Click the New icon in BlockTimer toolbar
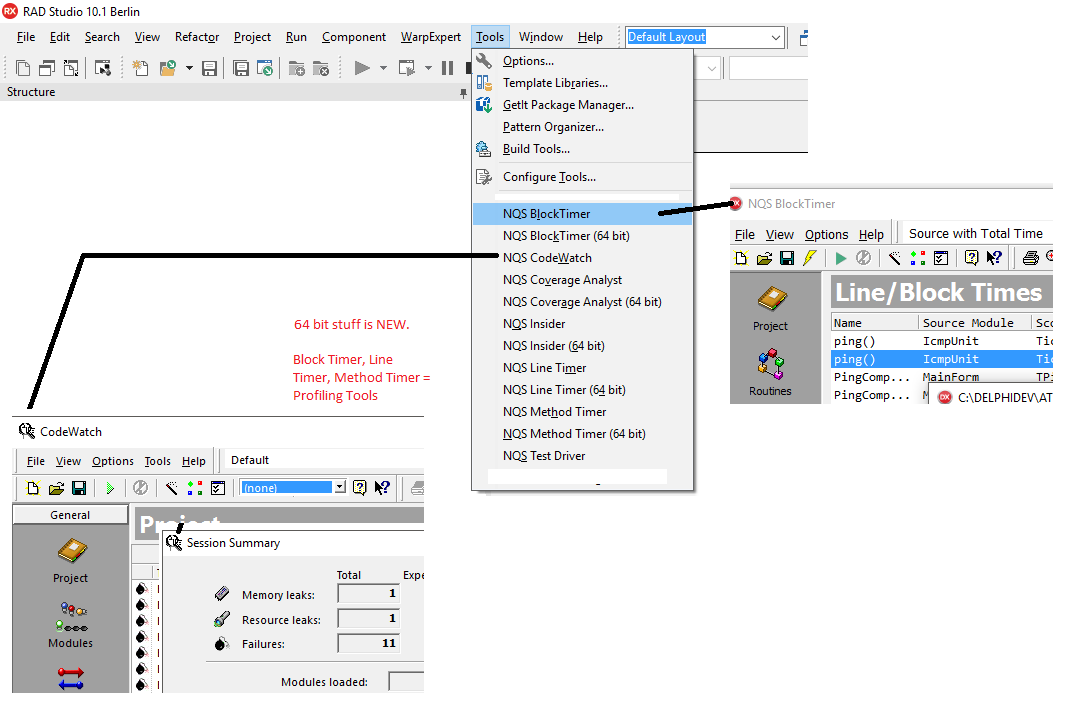Image resolution: width=1080 pixels, height=704 pixels. point(741,258)
